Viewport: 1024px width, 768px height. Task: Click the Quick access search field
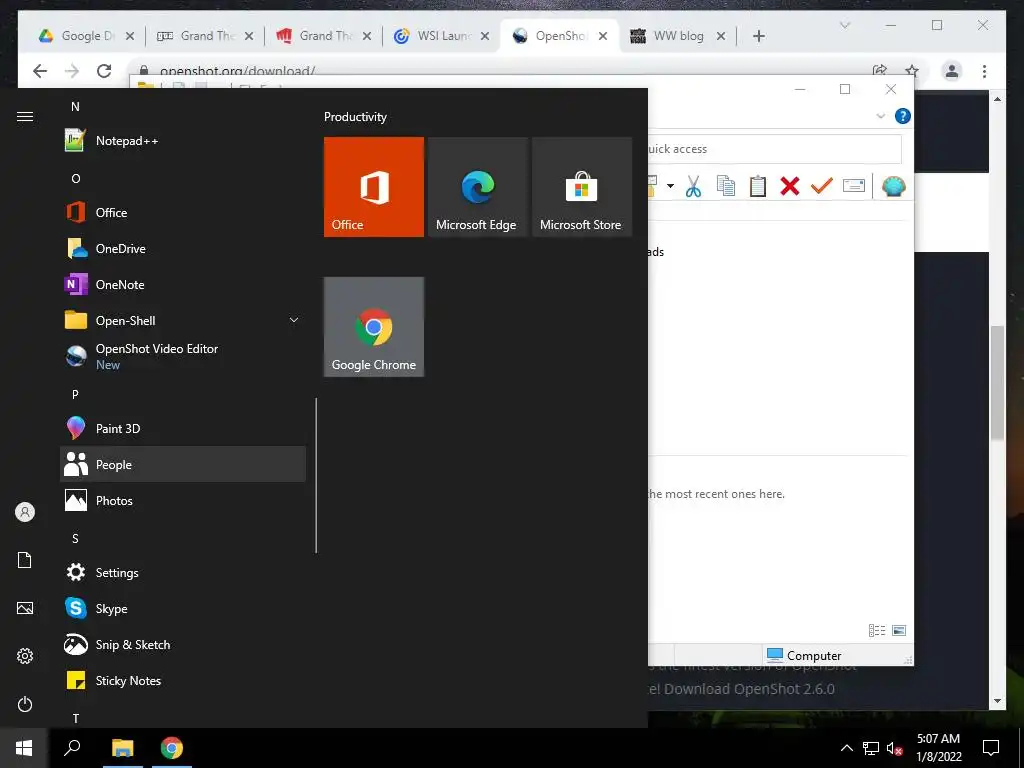[775, 149]
